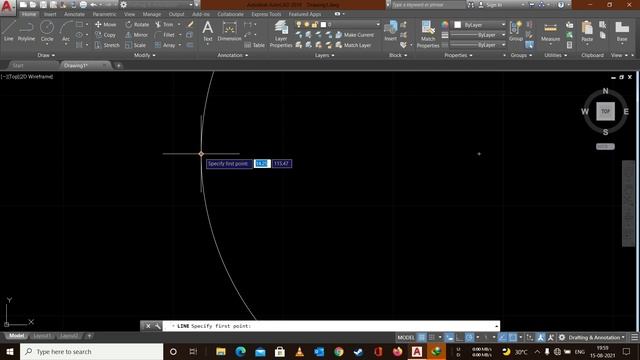The height and width of the screenshot is (360, 640).
Task: Toggle MODEL space button
Action: point(406,338)
